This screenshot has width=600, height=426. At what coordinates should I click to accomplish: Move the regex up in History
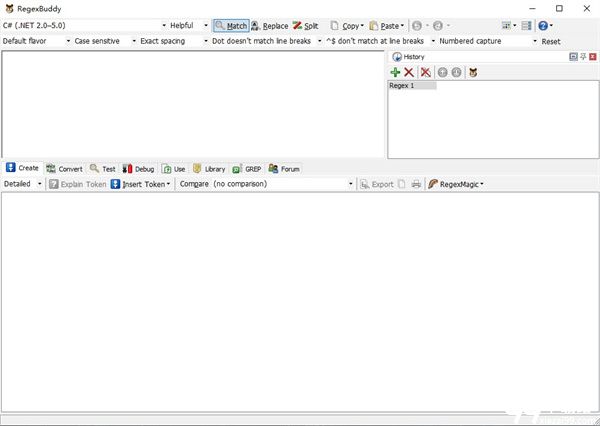pyautogui.click(x=442, y=72)
